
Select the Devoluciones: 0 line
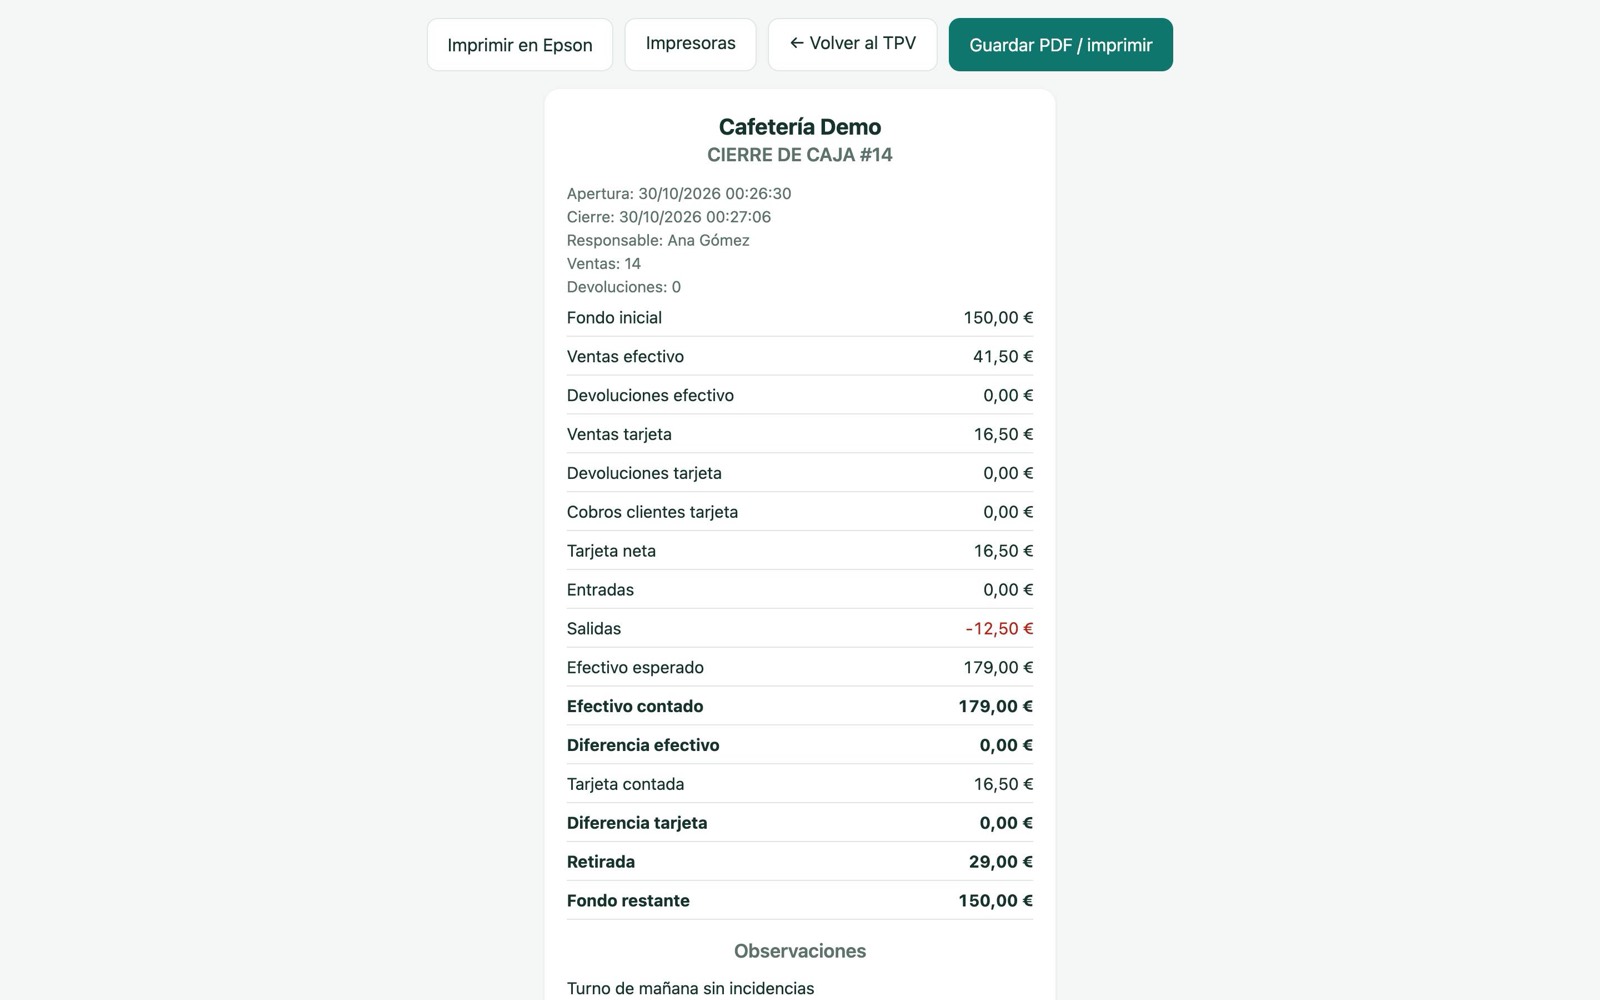pos(624,287)
